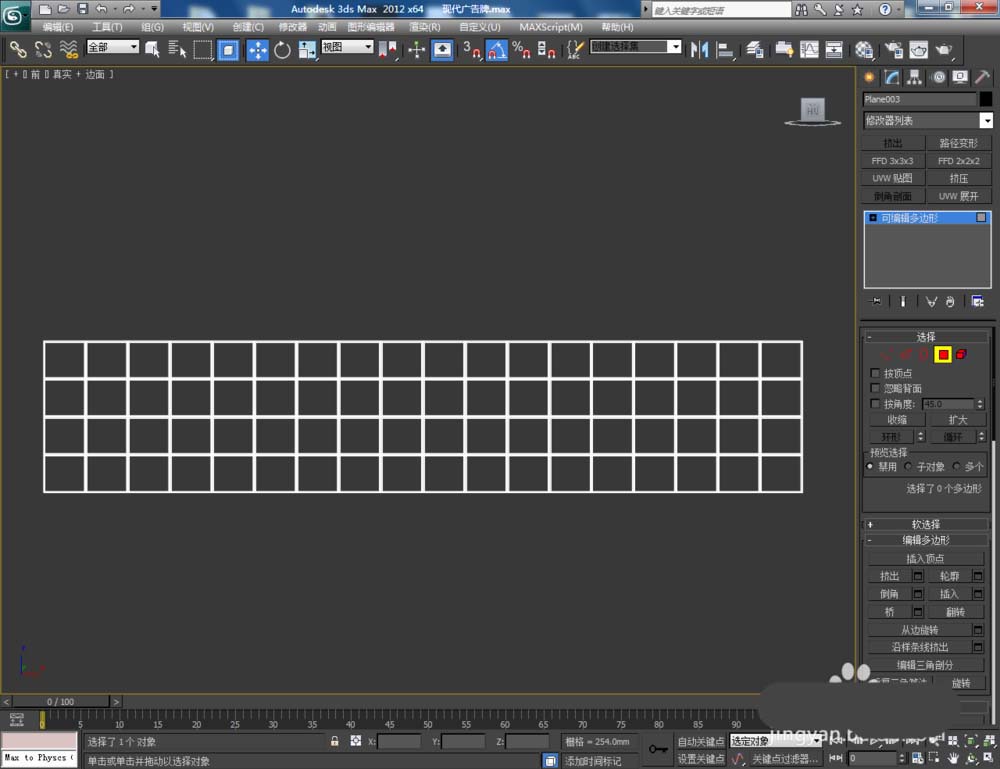Open the Layer Manager icon
Viewport: 1000px width, 769px height.
click(x=754, y=49)
